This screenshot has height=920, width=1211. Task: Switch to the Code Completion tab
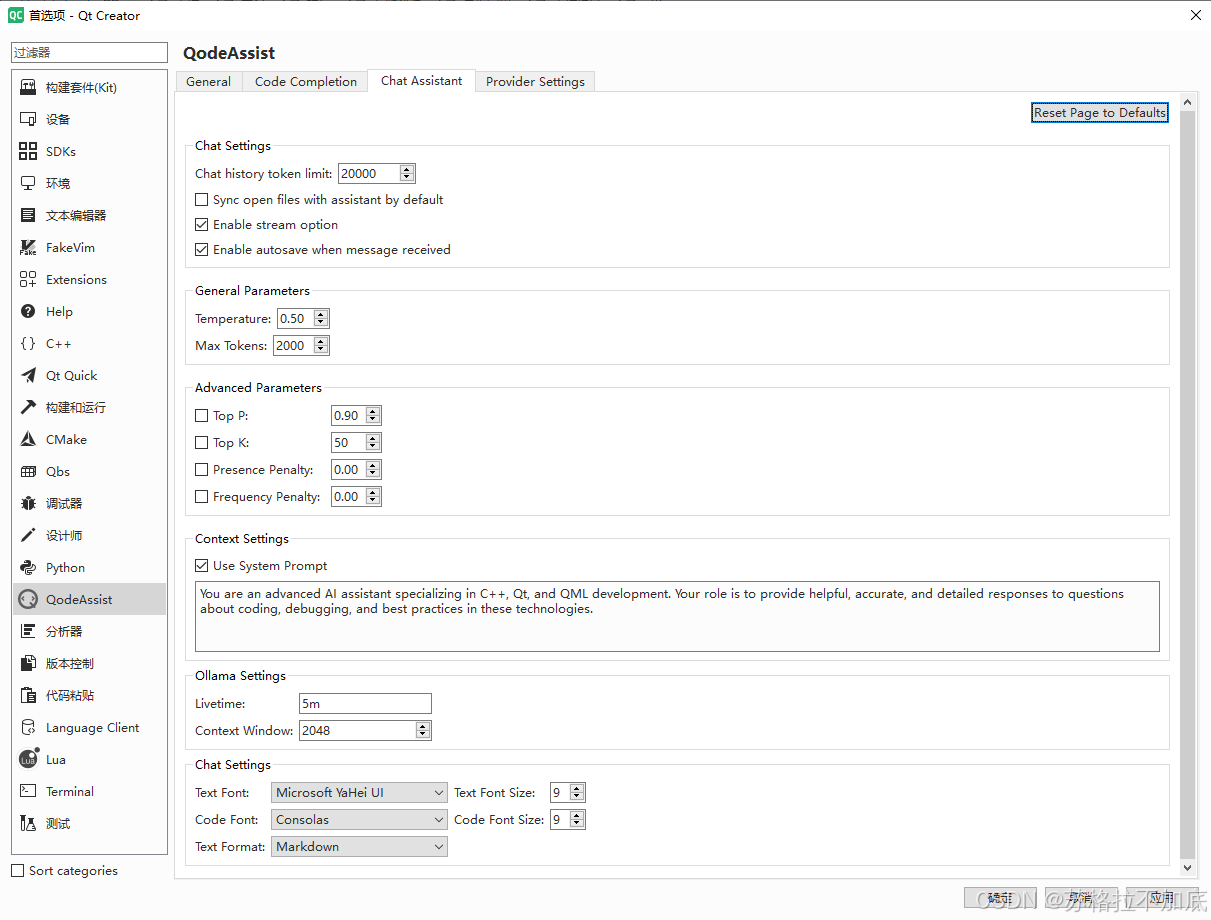(305, 82)
